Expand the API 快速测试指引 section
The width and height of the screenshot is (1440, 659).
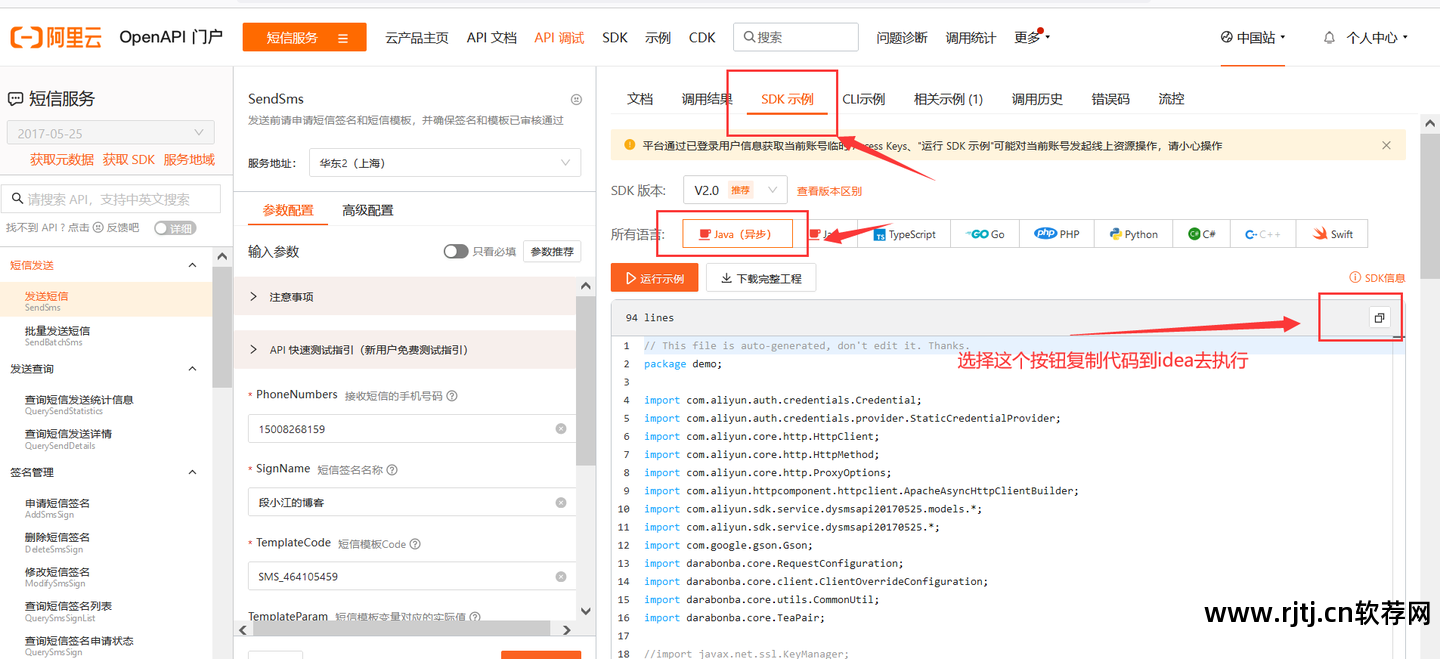coord(405,350)
